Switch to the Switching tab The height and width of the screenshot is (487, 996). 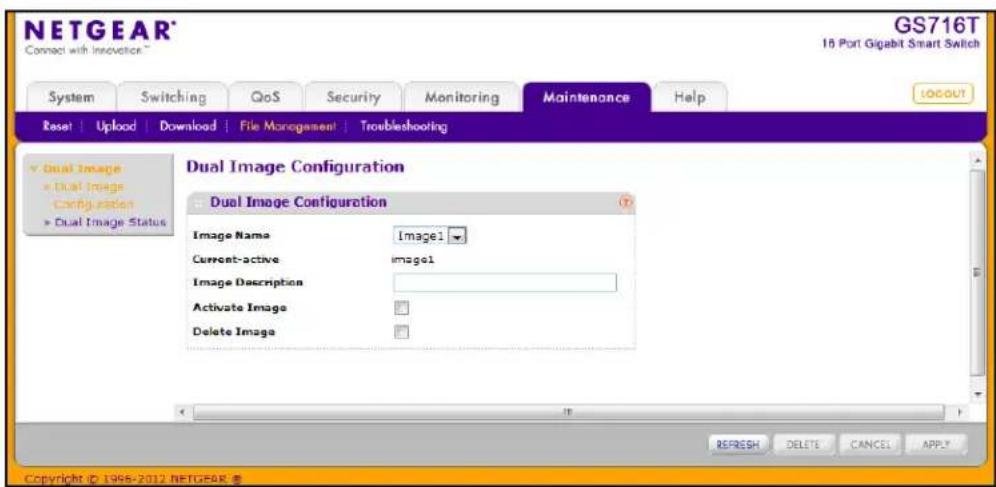coord(173,98)
